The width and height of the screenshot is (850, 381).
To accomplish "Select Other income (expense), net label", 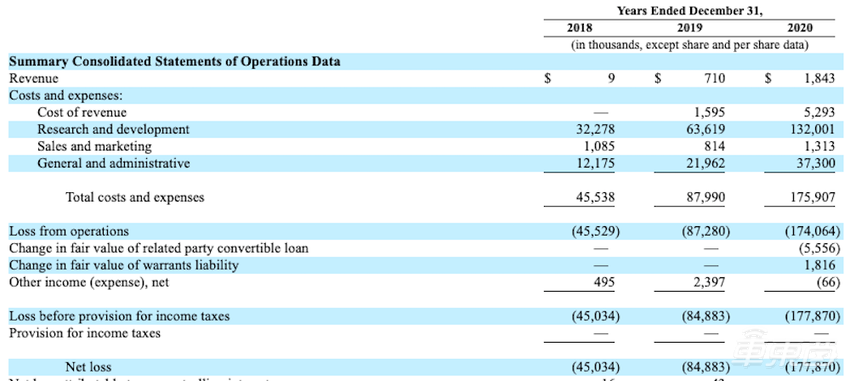I will pyautogui.click(x=89, y=282).
